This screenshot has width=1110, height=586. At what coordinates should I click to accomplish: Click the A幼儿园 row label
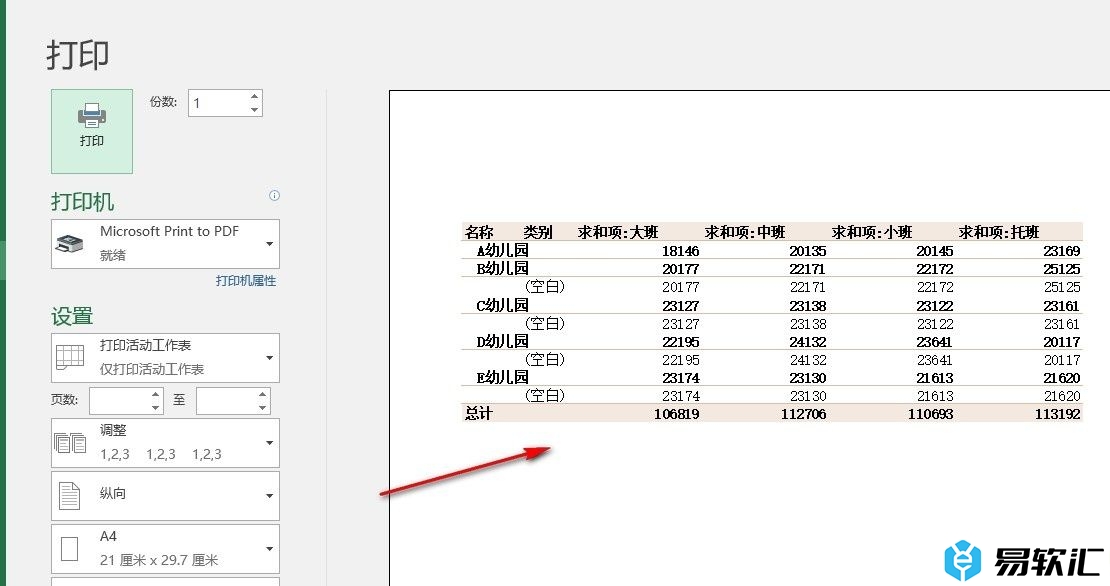click(503, 250)
